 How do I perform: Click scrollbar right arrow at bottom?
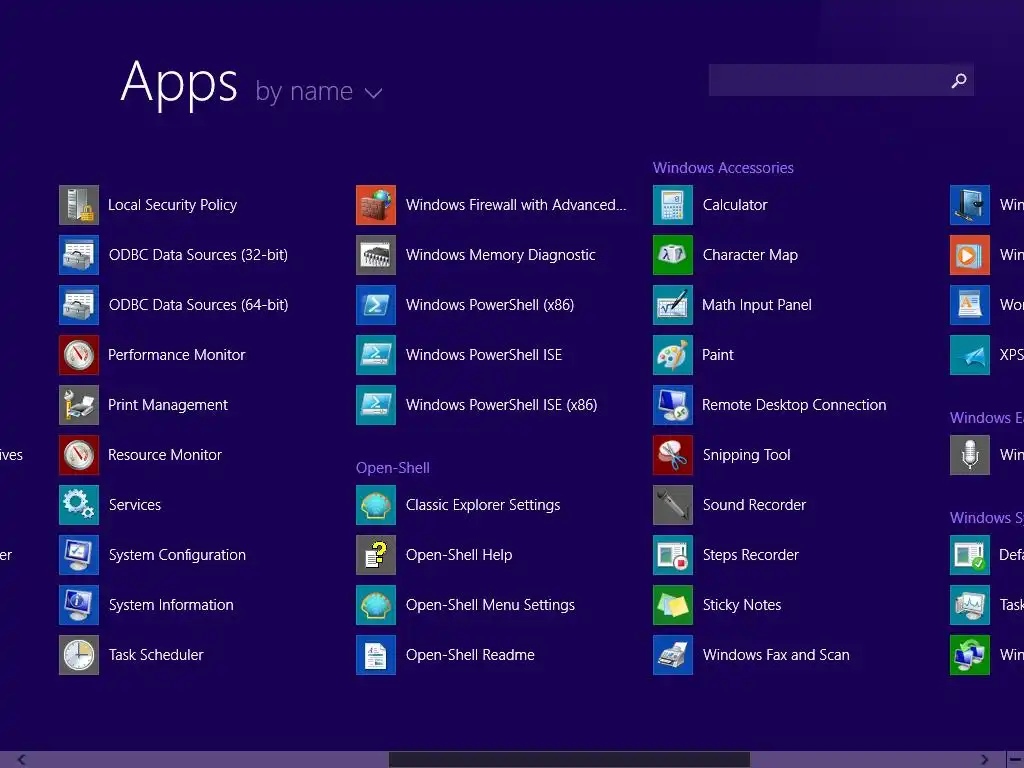[x=984, y=760]
